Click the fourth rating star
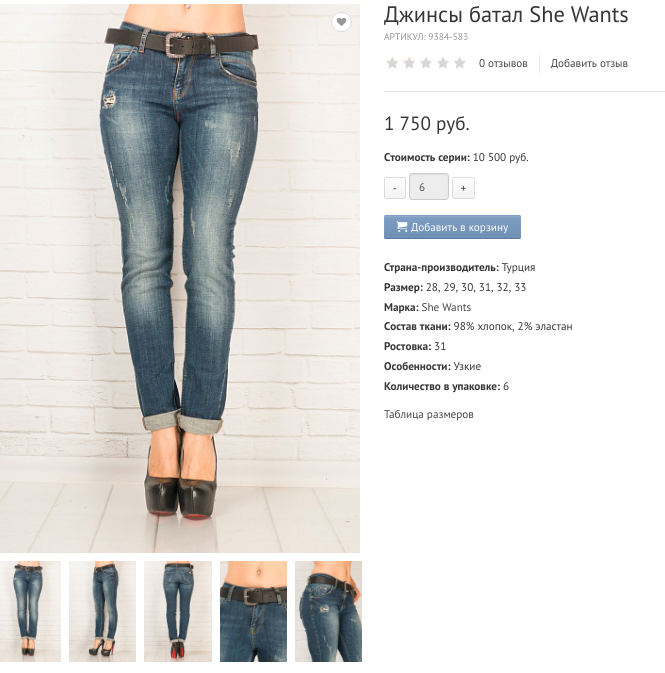The width and height of the screenshot is (665, 673). 443,63
